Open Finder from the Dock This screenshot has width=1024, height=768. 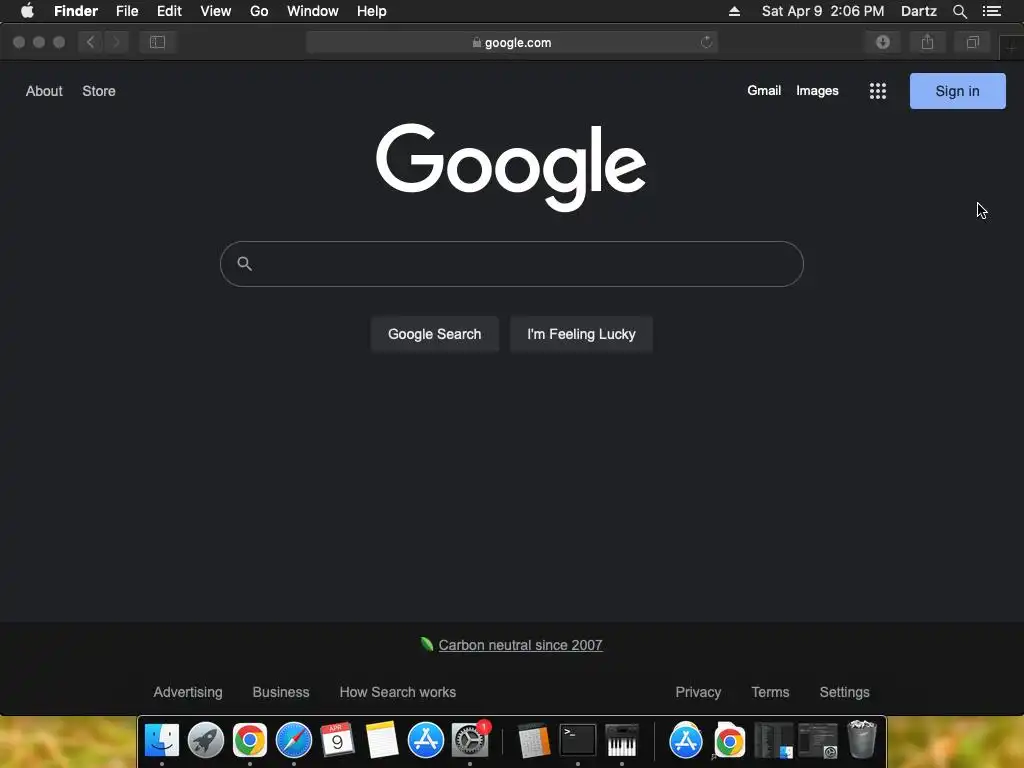162,741
